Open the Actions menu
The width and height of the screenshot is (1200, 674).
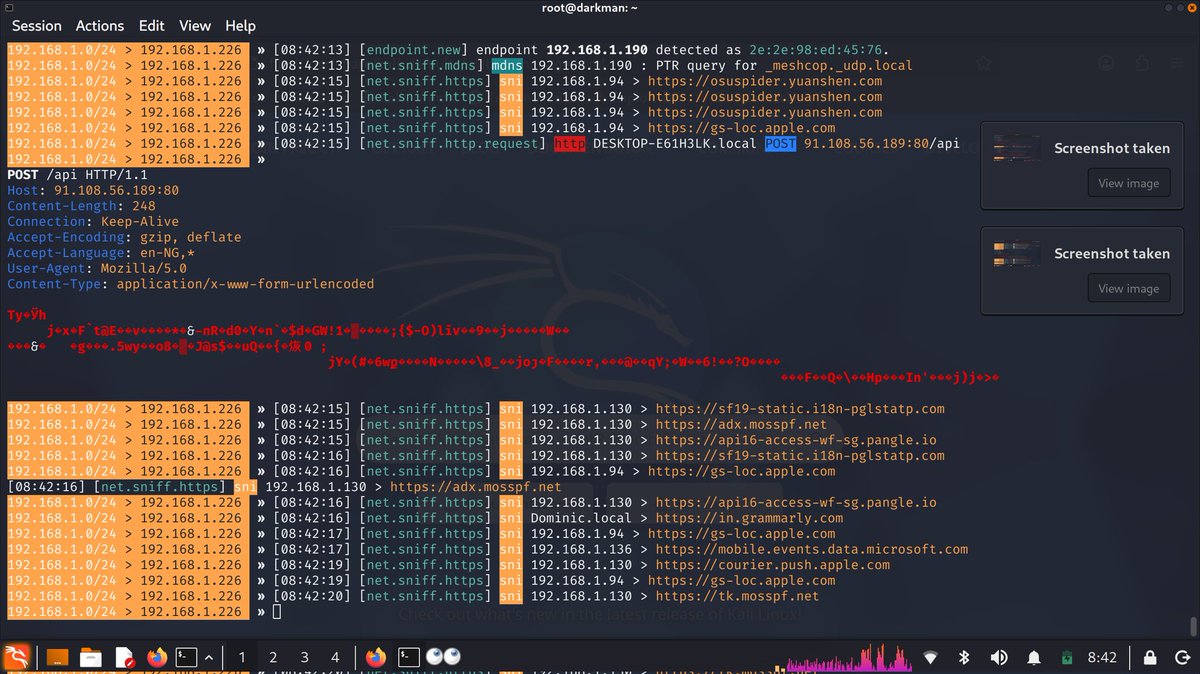pyautogui.click(x=100, y=25)
